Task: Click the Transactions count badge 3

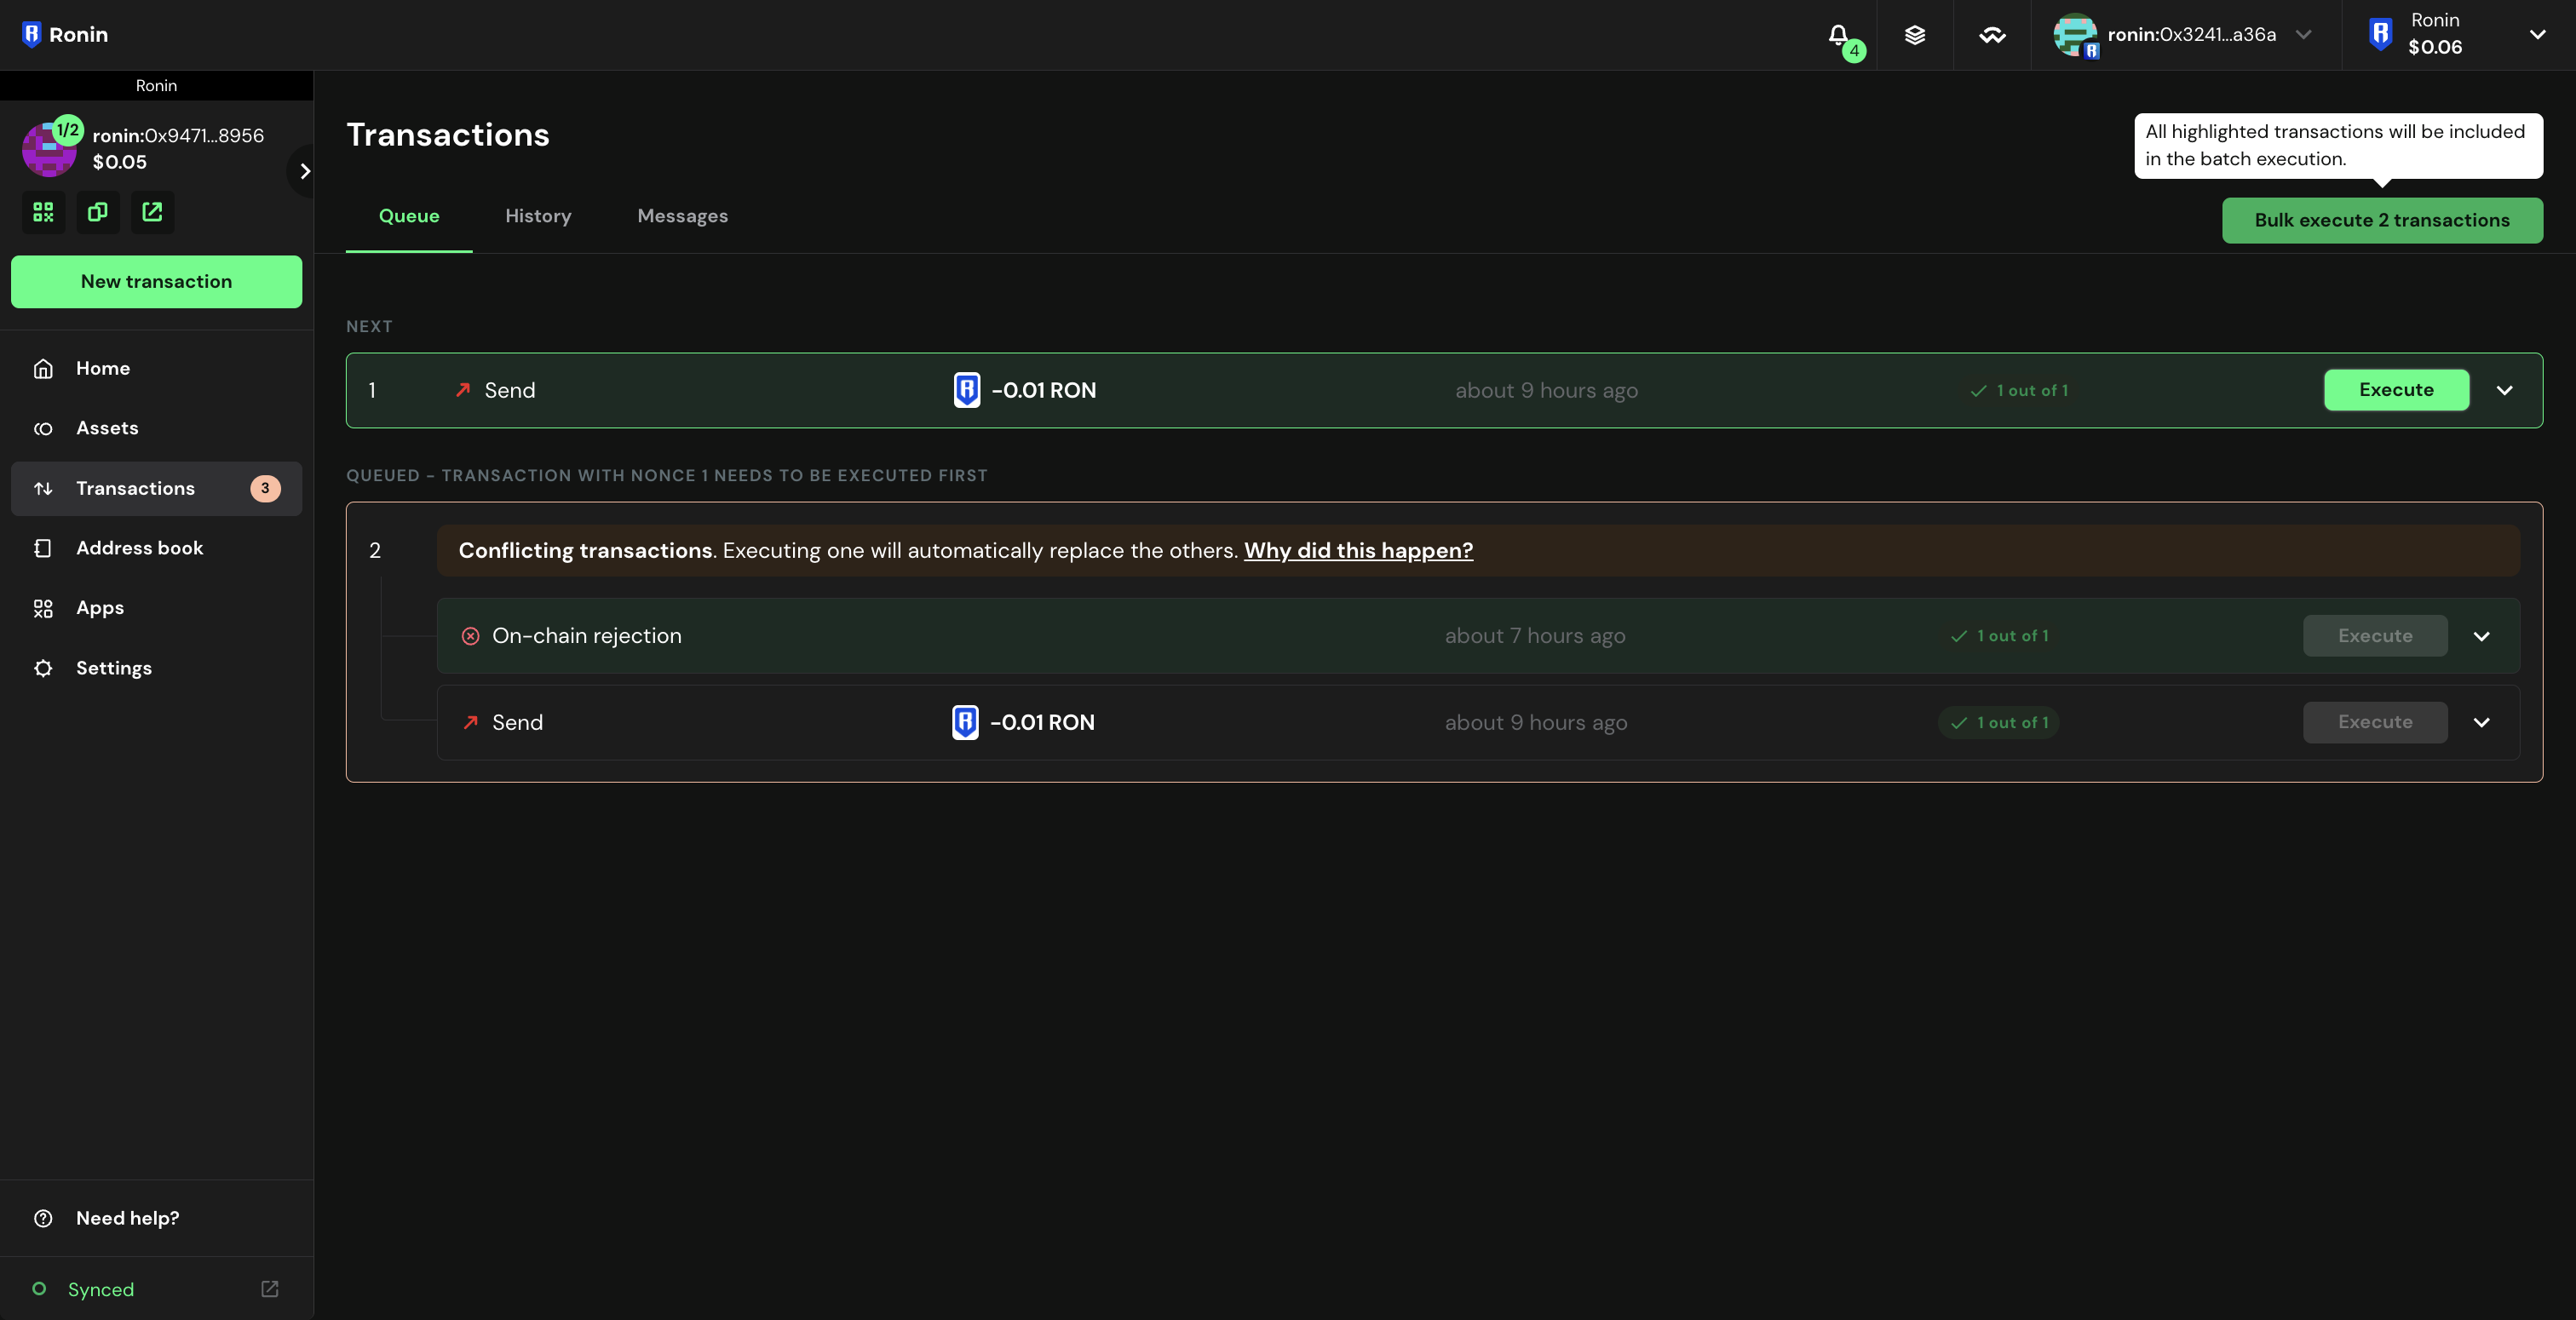Action: click(265, 488)
